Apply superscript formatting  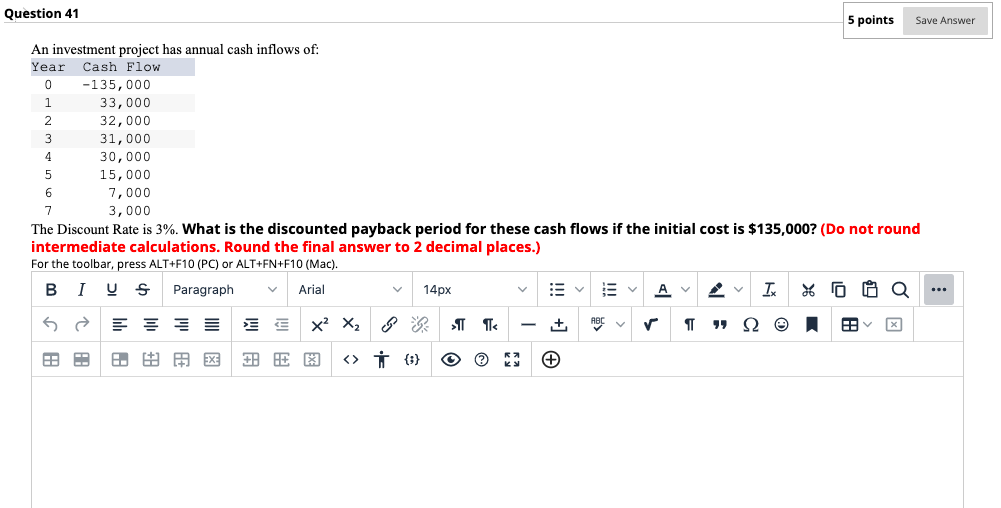click(320, 325)
